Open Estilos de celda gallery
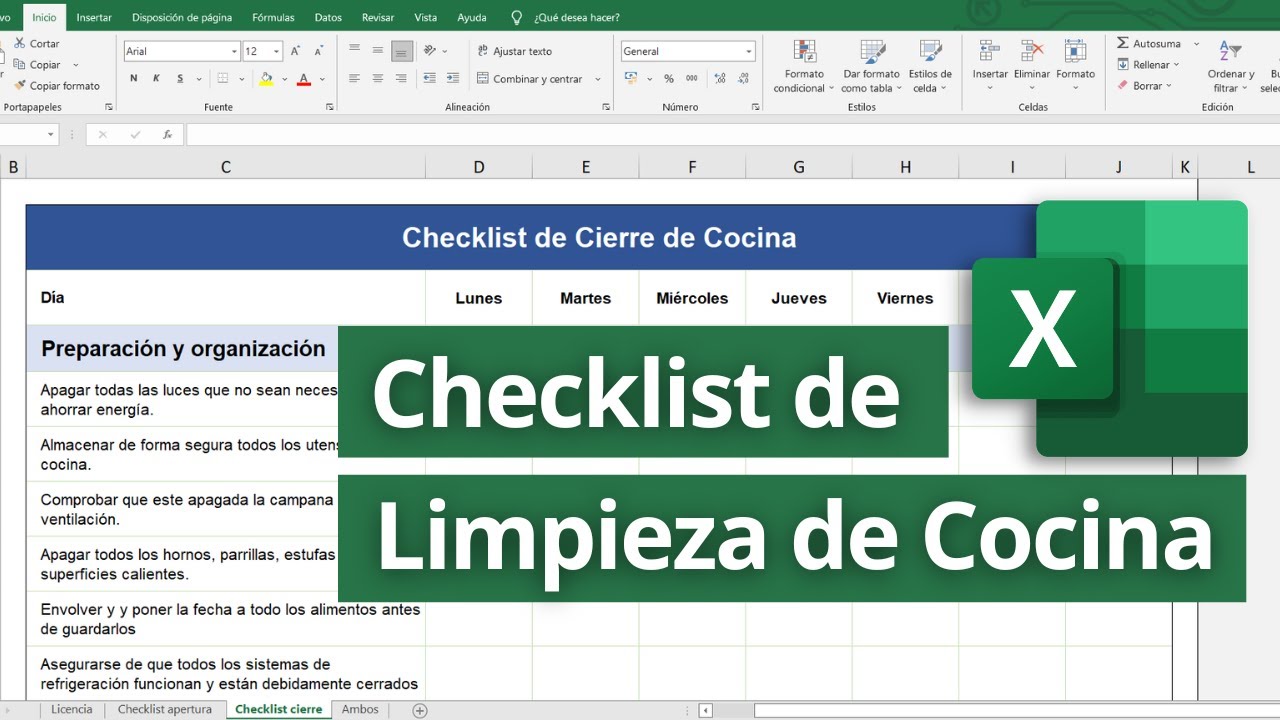The width and height of the screenshot is (1280, 720). point(930,66)
